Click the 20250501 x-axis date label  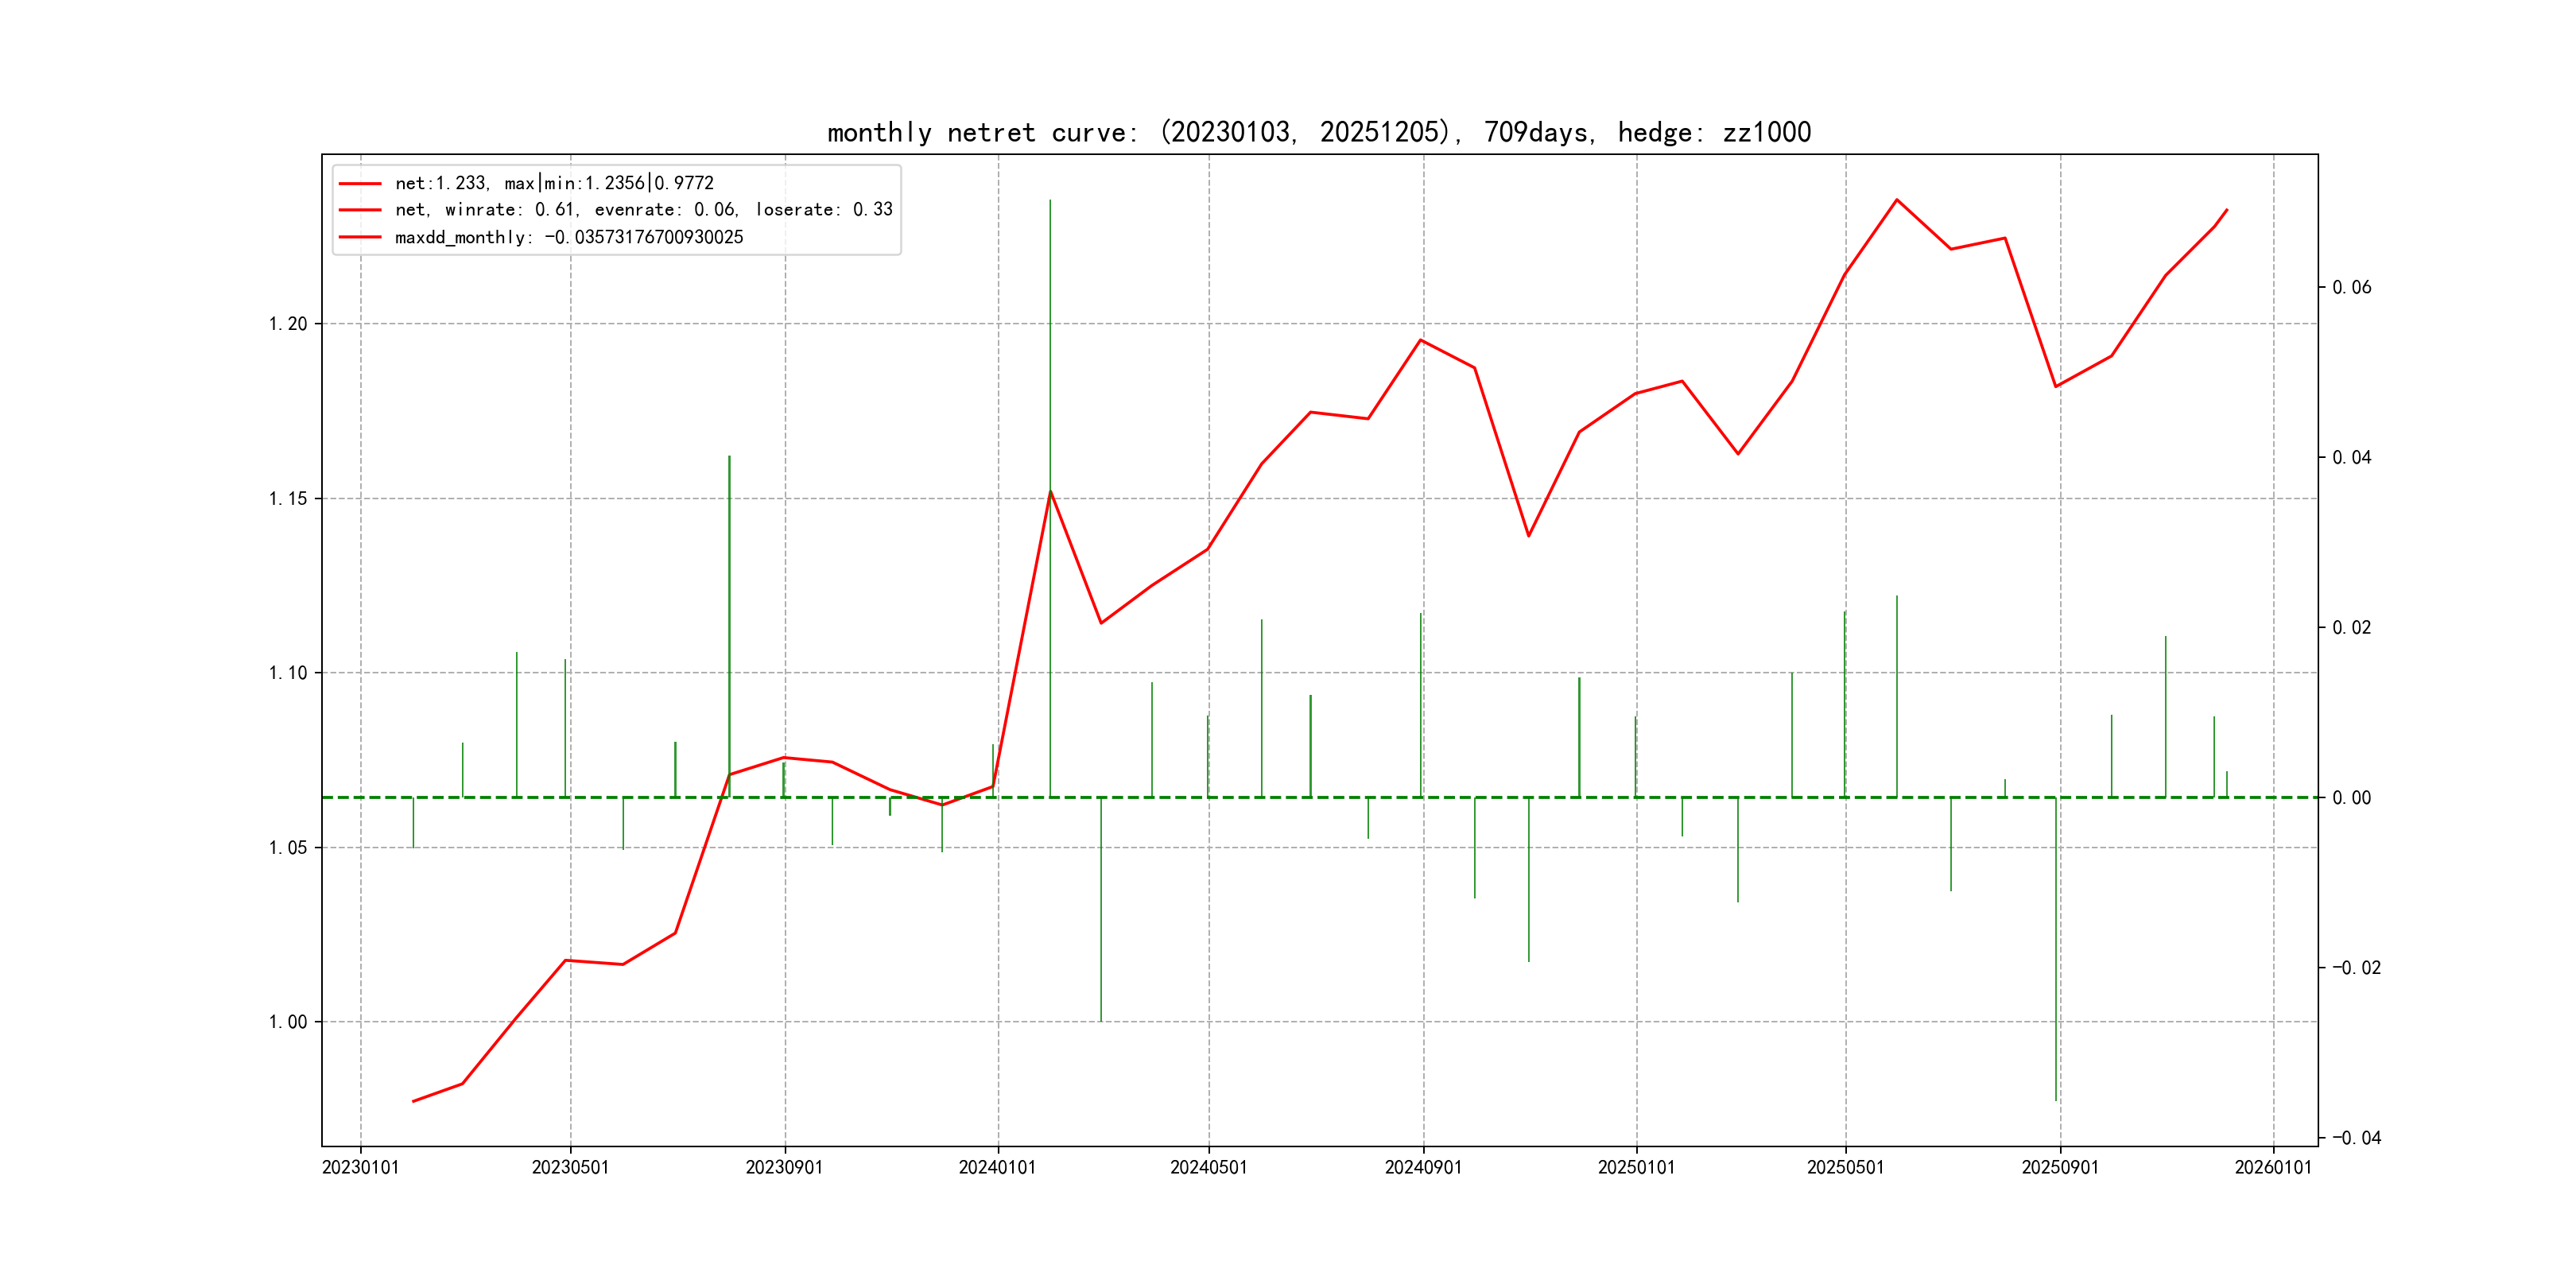(1845, 1168)
